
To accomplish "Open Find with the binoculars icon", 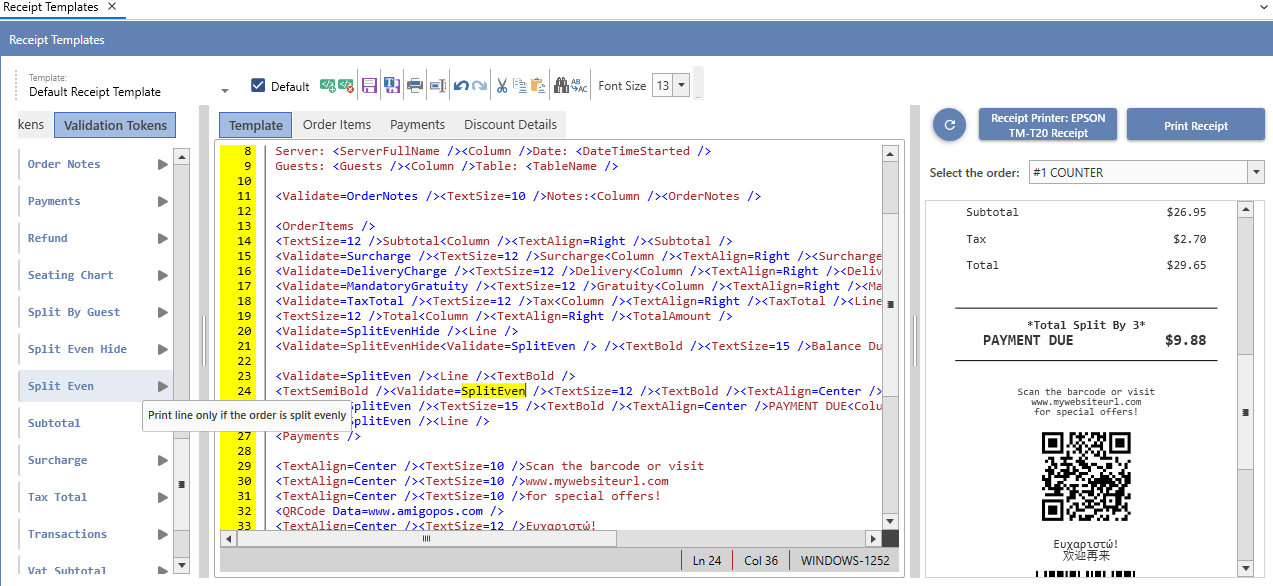I will pos(561,86).
